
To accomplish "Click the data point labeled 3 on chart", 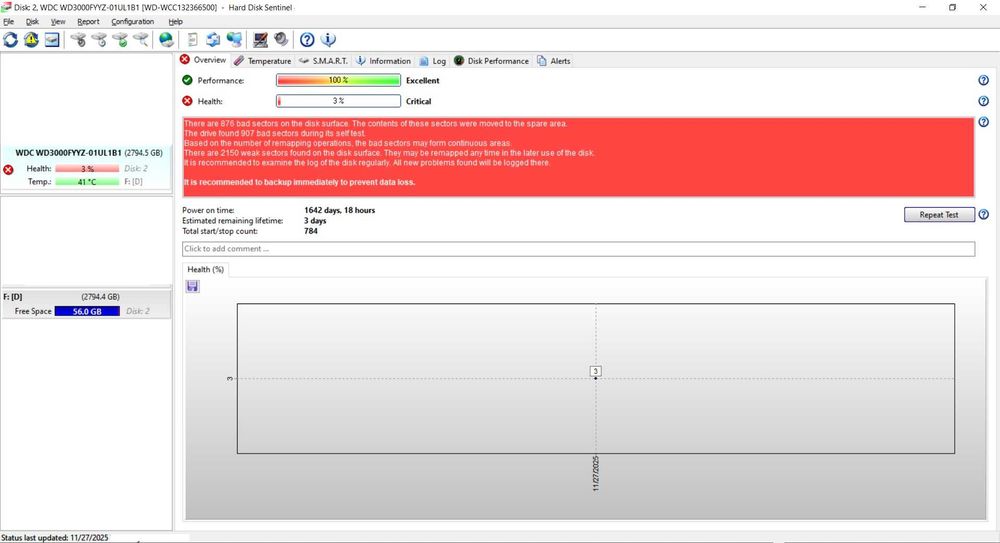I will [596, 378].
